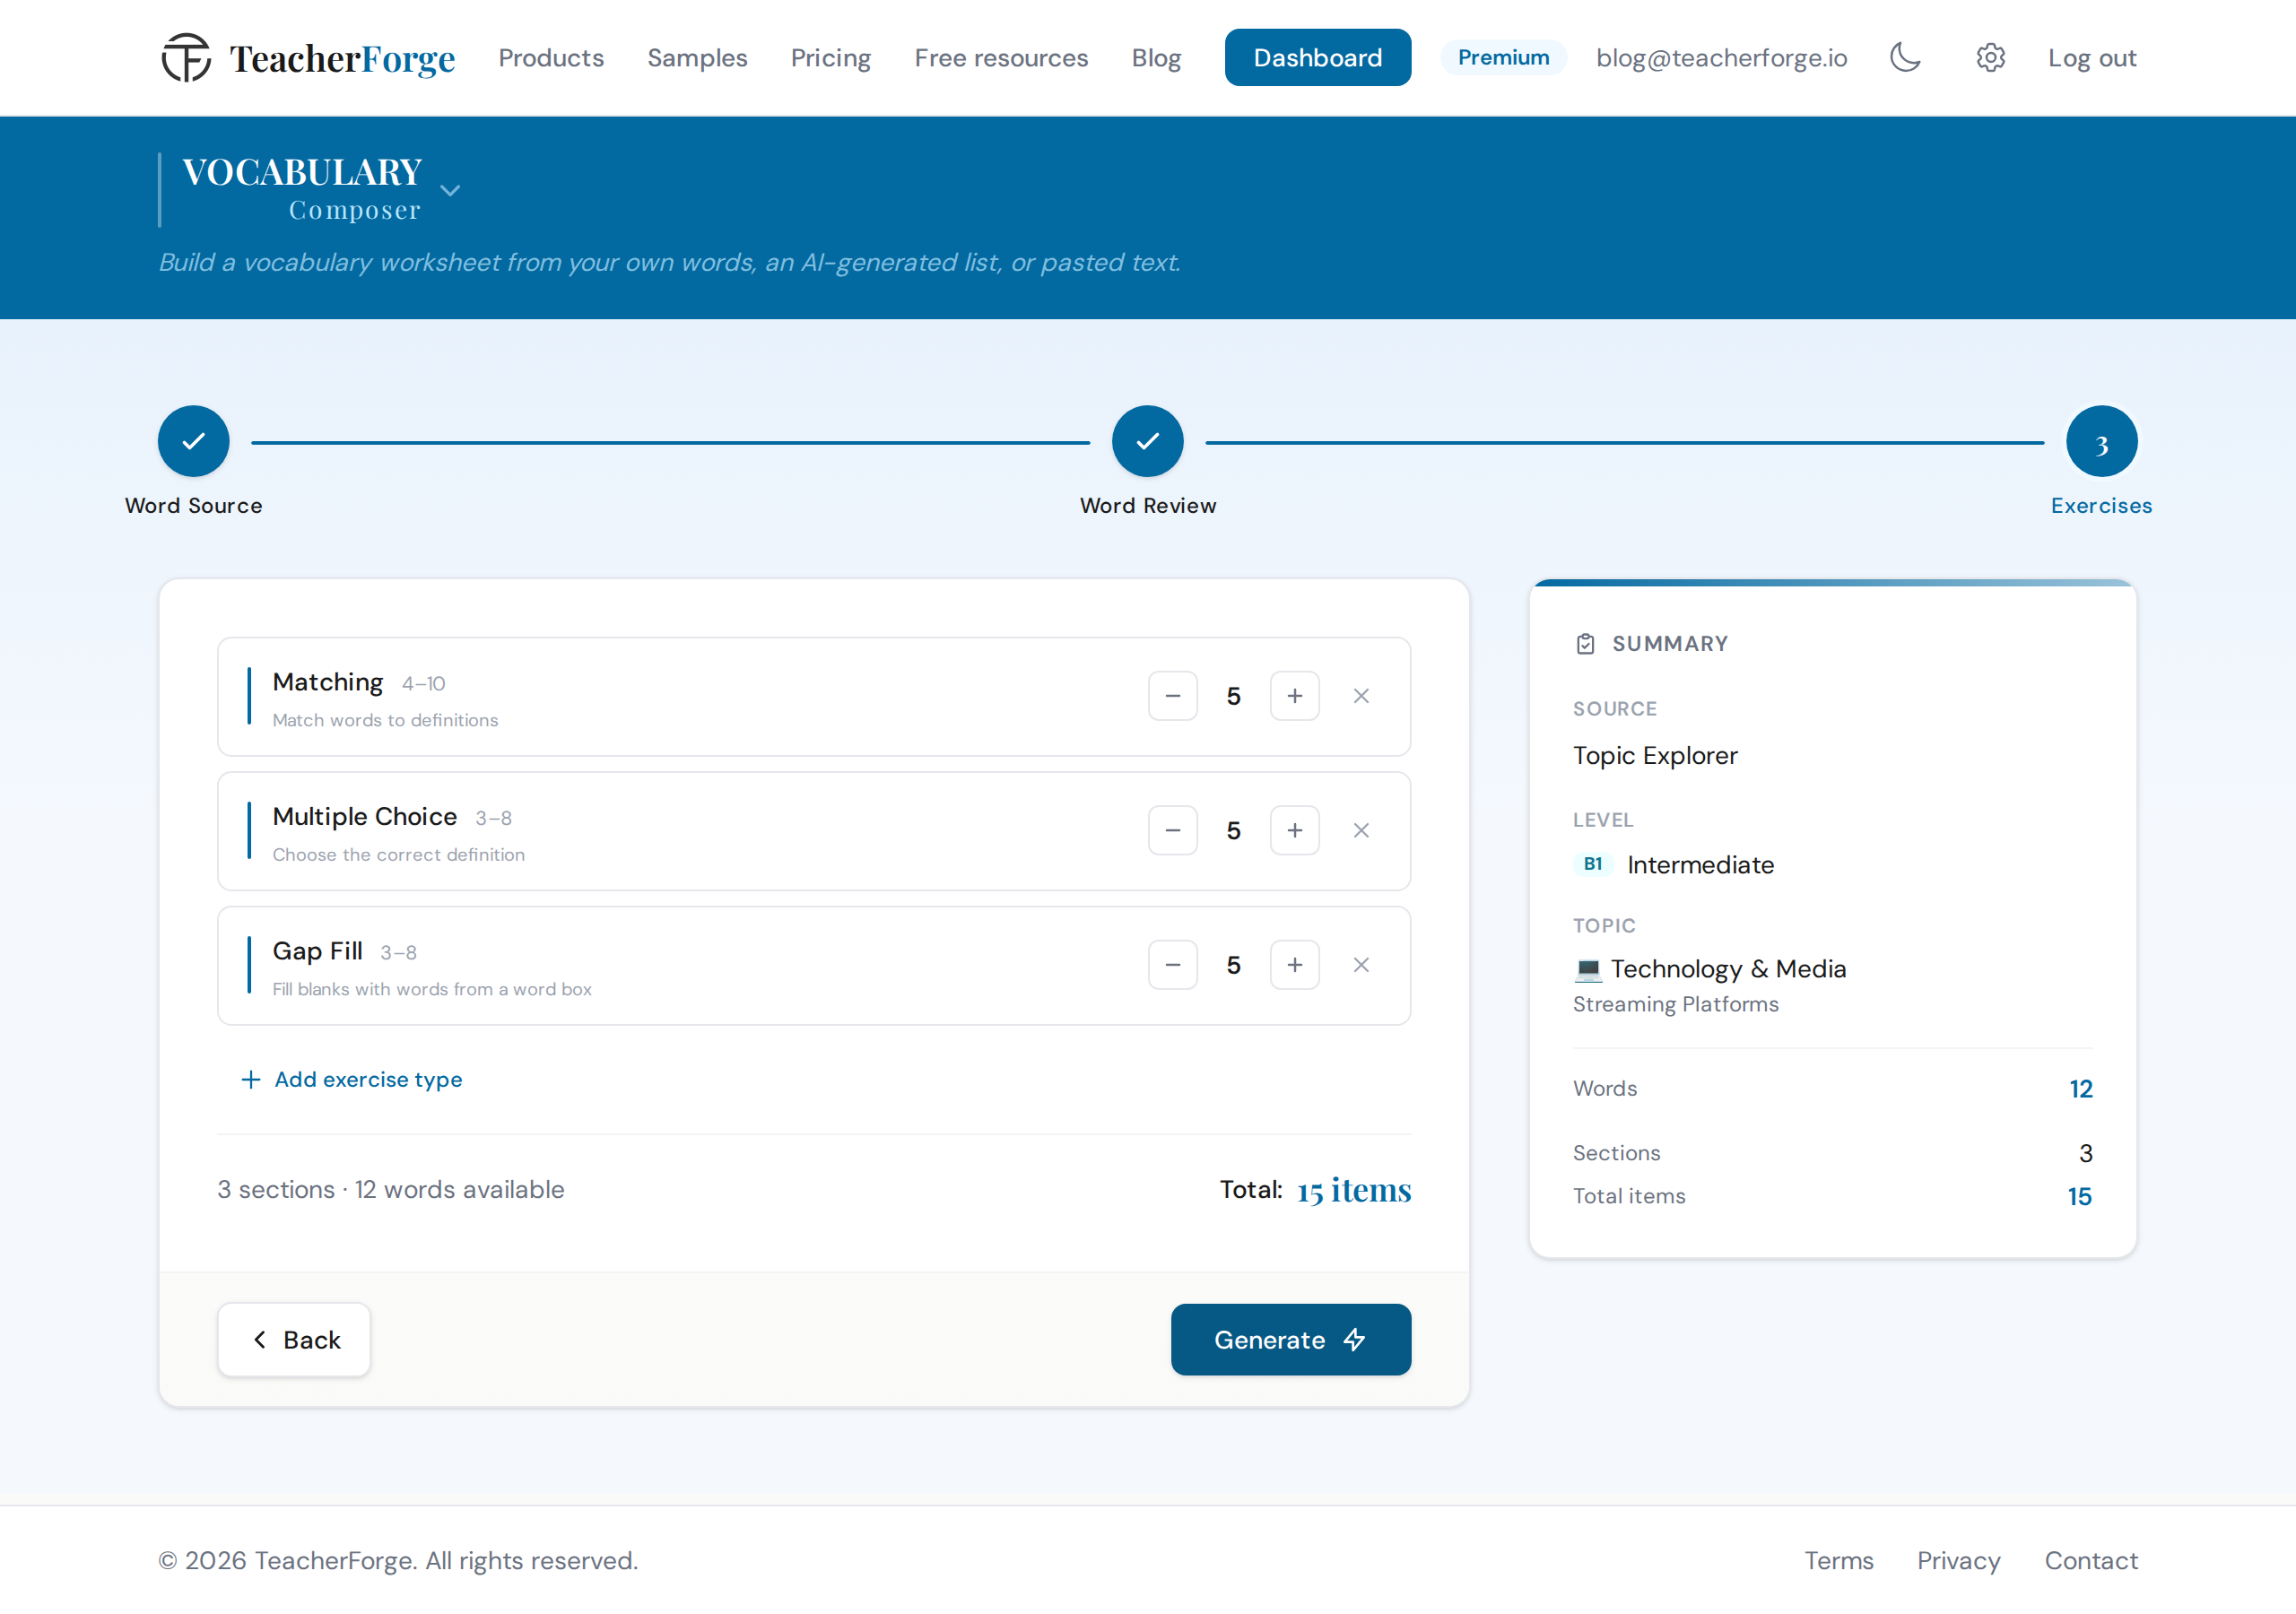Click '3 sections · 12 words available' text
Image resolution: width=2296 pixels, height=1614 pixels.
[x=391, y=1190]
